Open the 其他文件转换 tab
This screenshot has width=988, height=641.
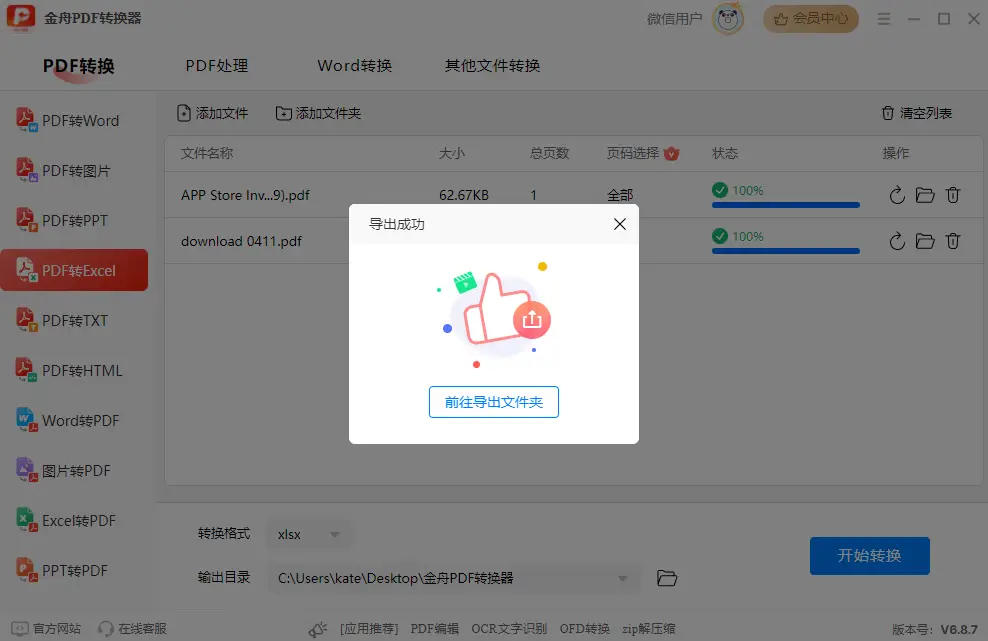click(491, 65)
